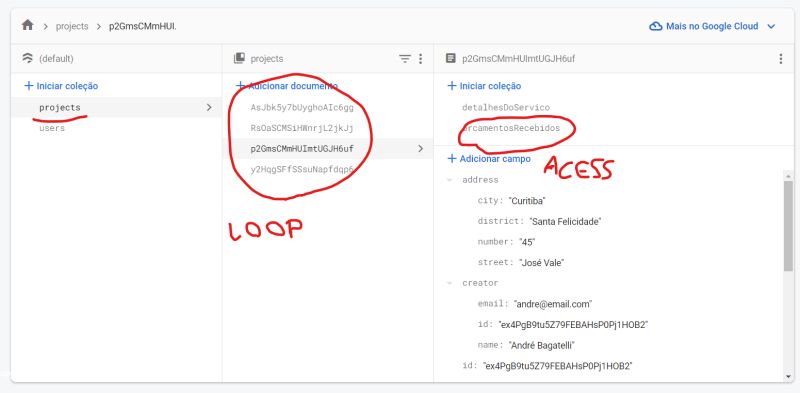
Task: Collapse the creator field group
Action: 449,283
